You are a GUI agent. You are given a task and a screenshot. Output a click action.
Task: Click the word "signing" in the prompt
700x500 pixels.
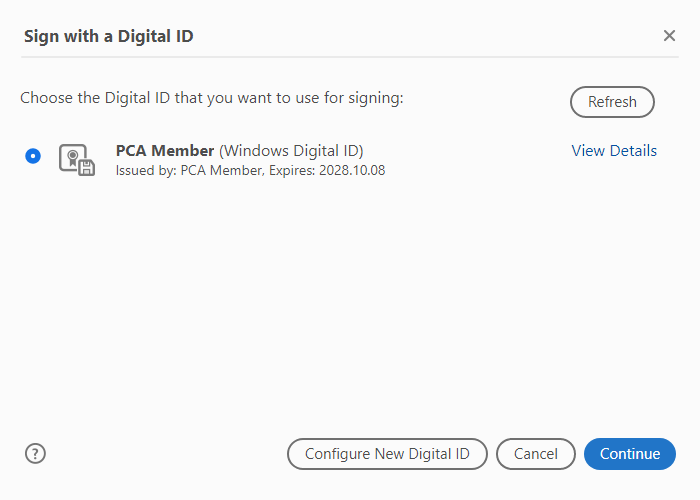point(374,99)
